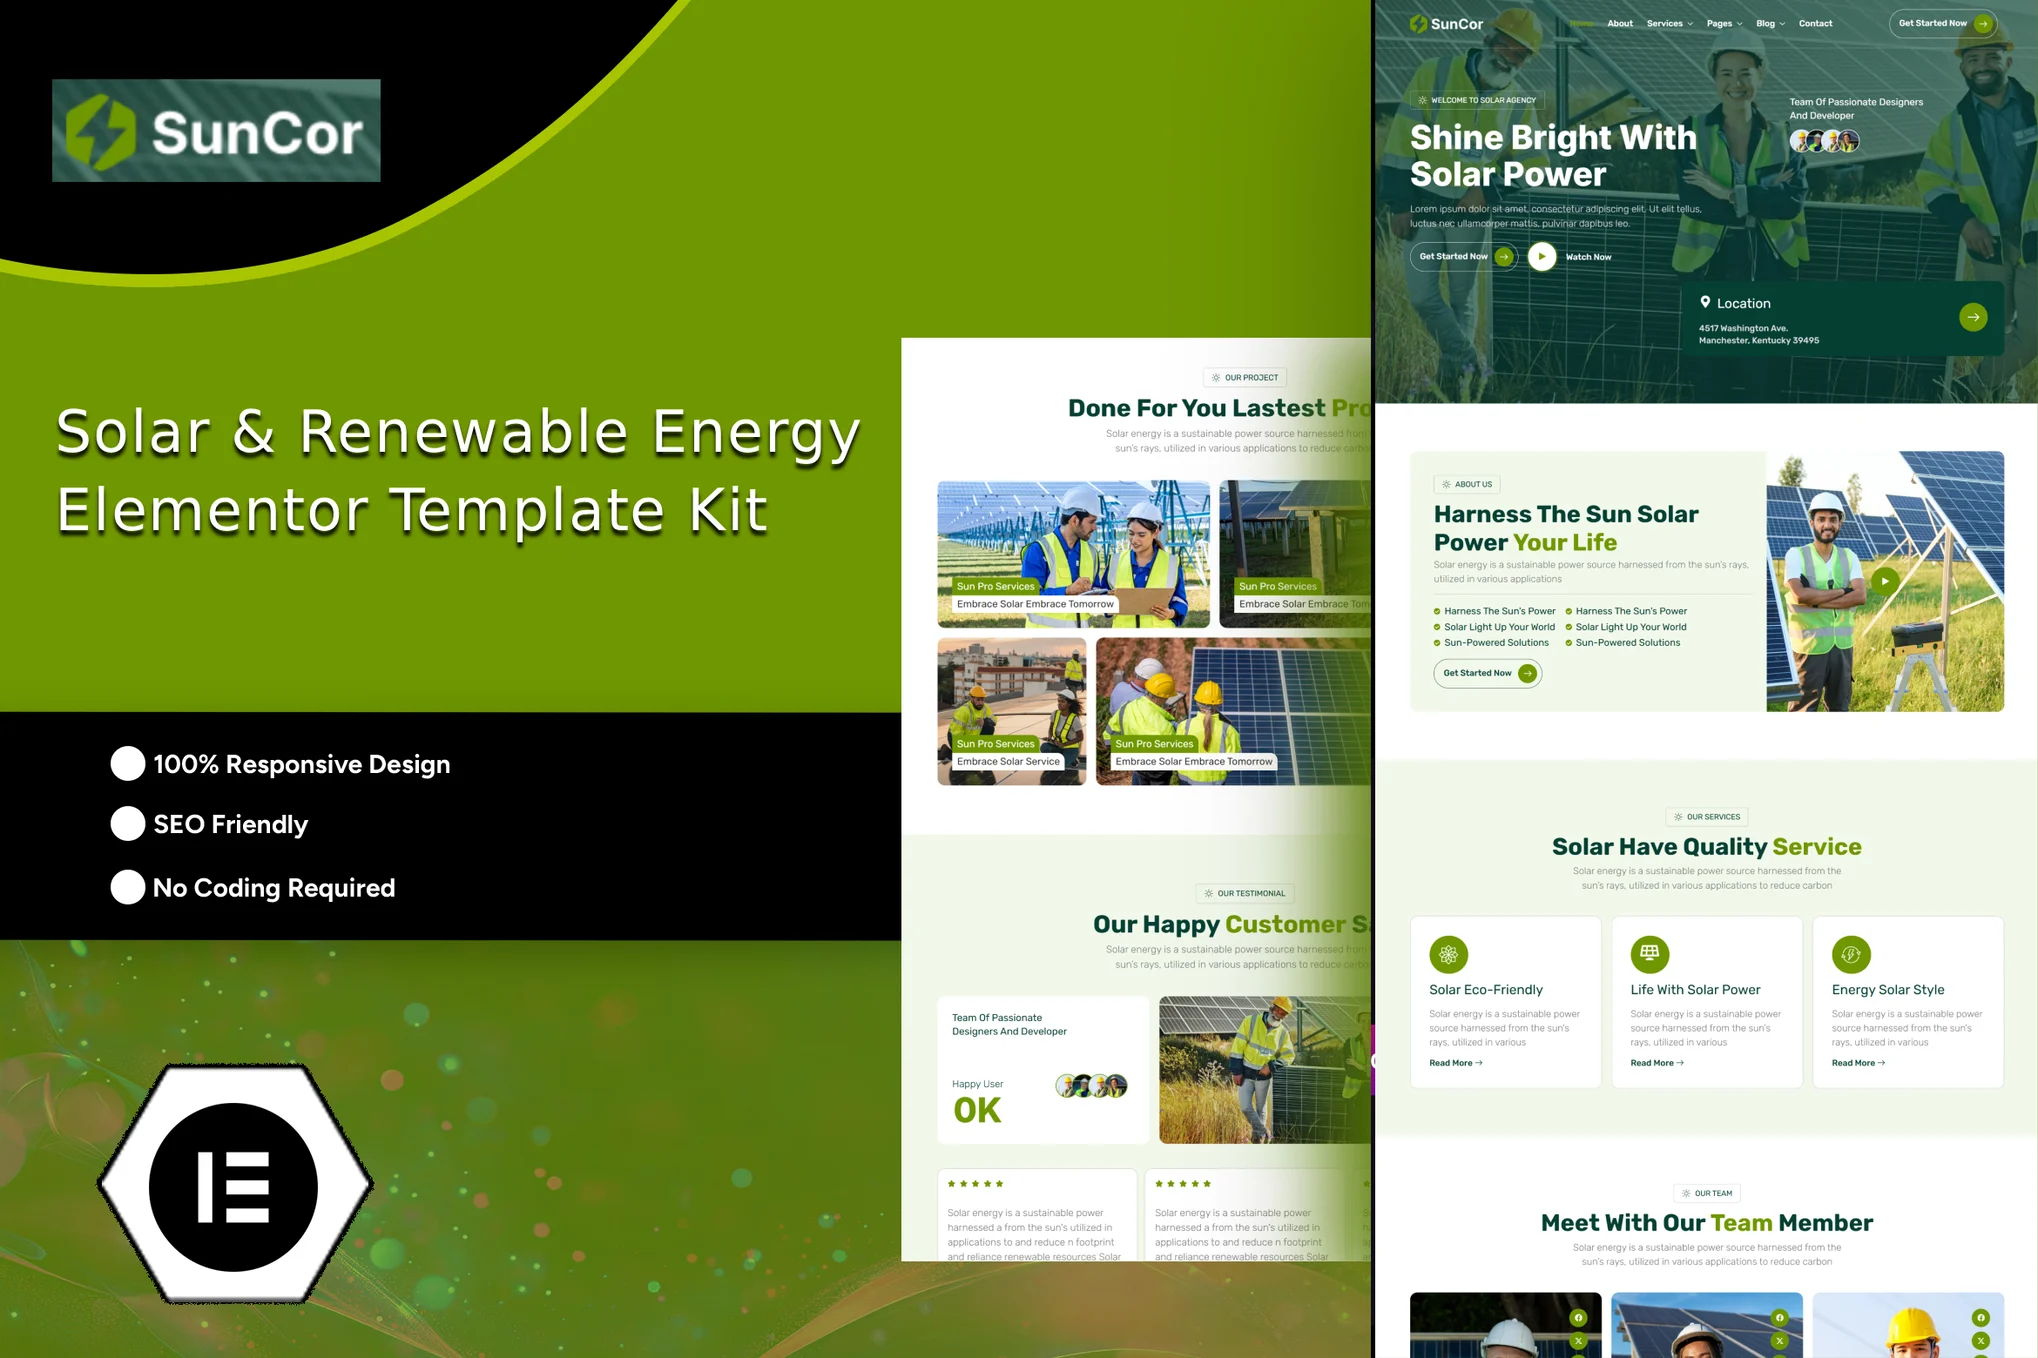The height and width of the screenshot is (1358, 2038).
Task: Click the Energy Solar Style icon
Action: 1850,954
